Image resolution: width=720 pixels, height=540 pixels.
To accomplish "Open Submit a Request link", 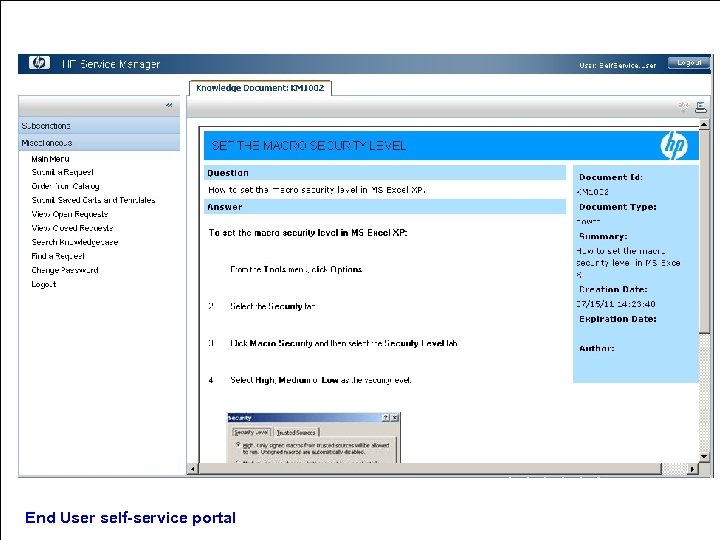I will tap(62, 172).
